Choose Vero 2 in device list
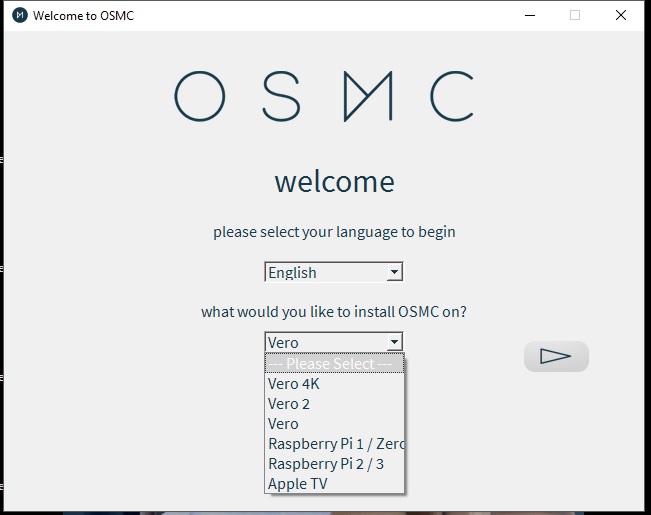 coord(334,404)
